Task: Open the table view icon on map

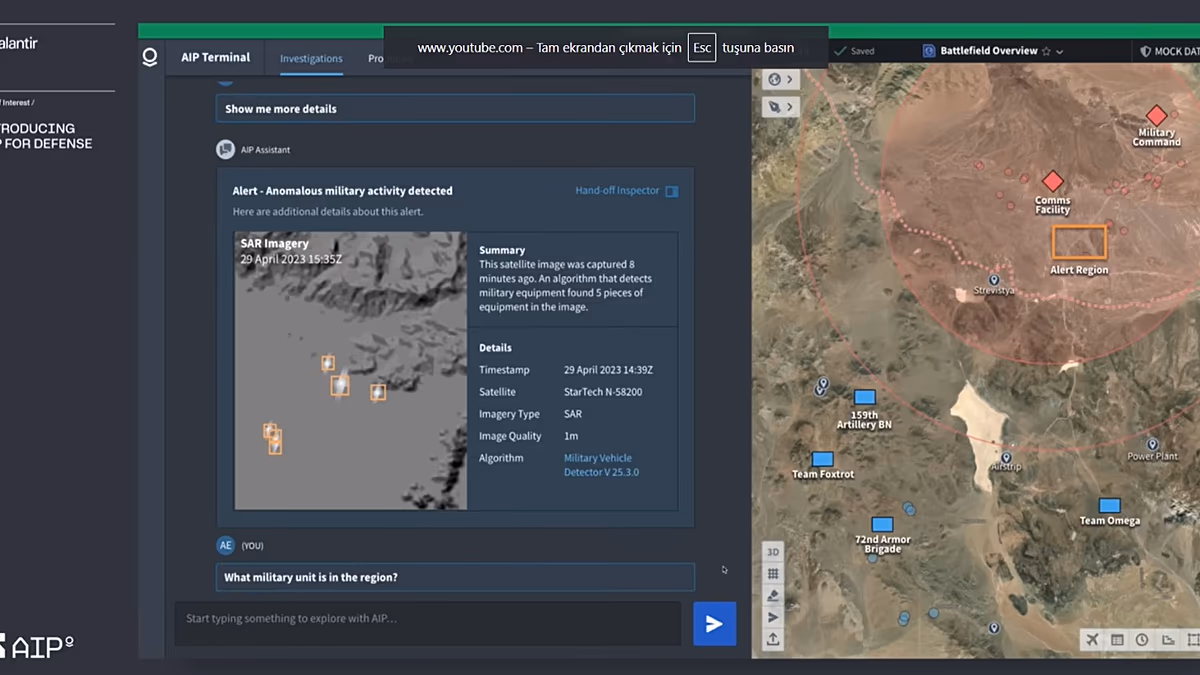Action: (x=1117, y=640)
